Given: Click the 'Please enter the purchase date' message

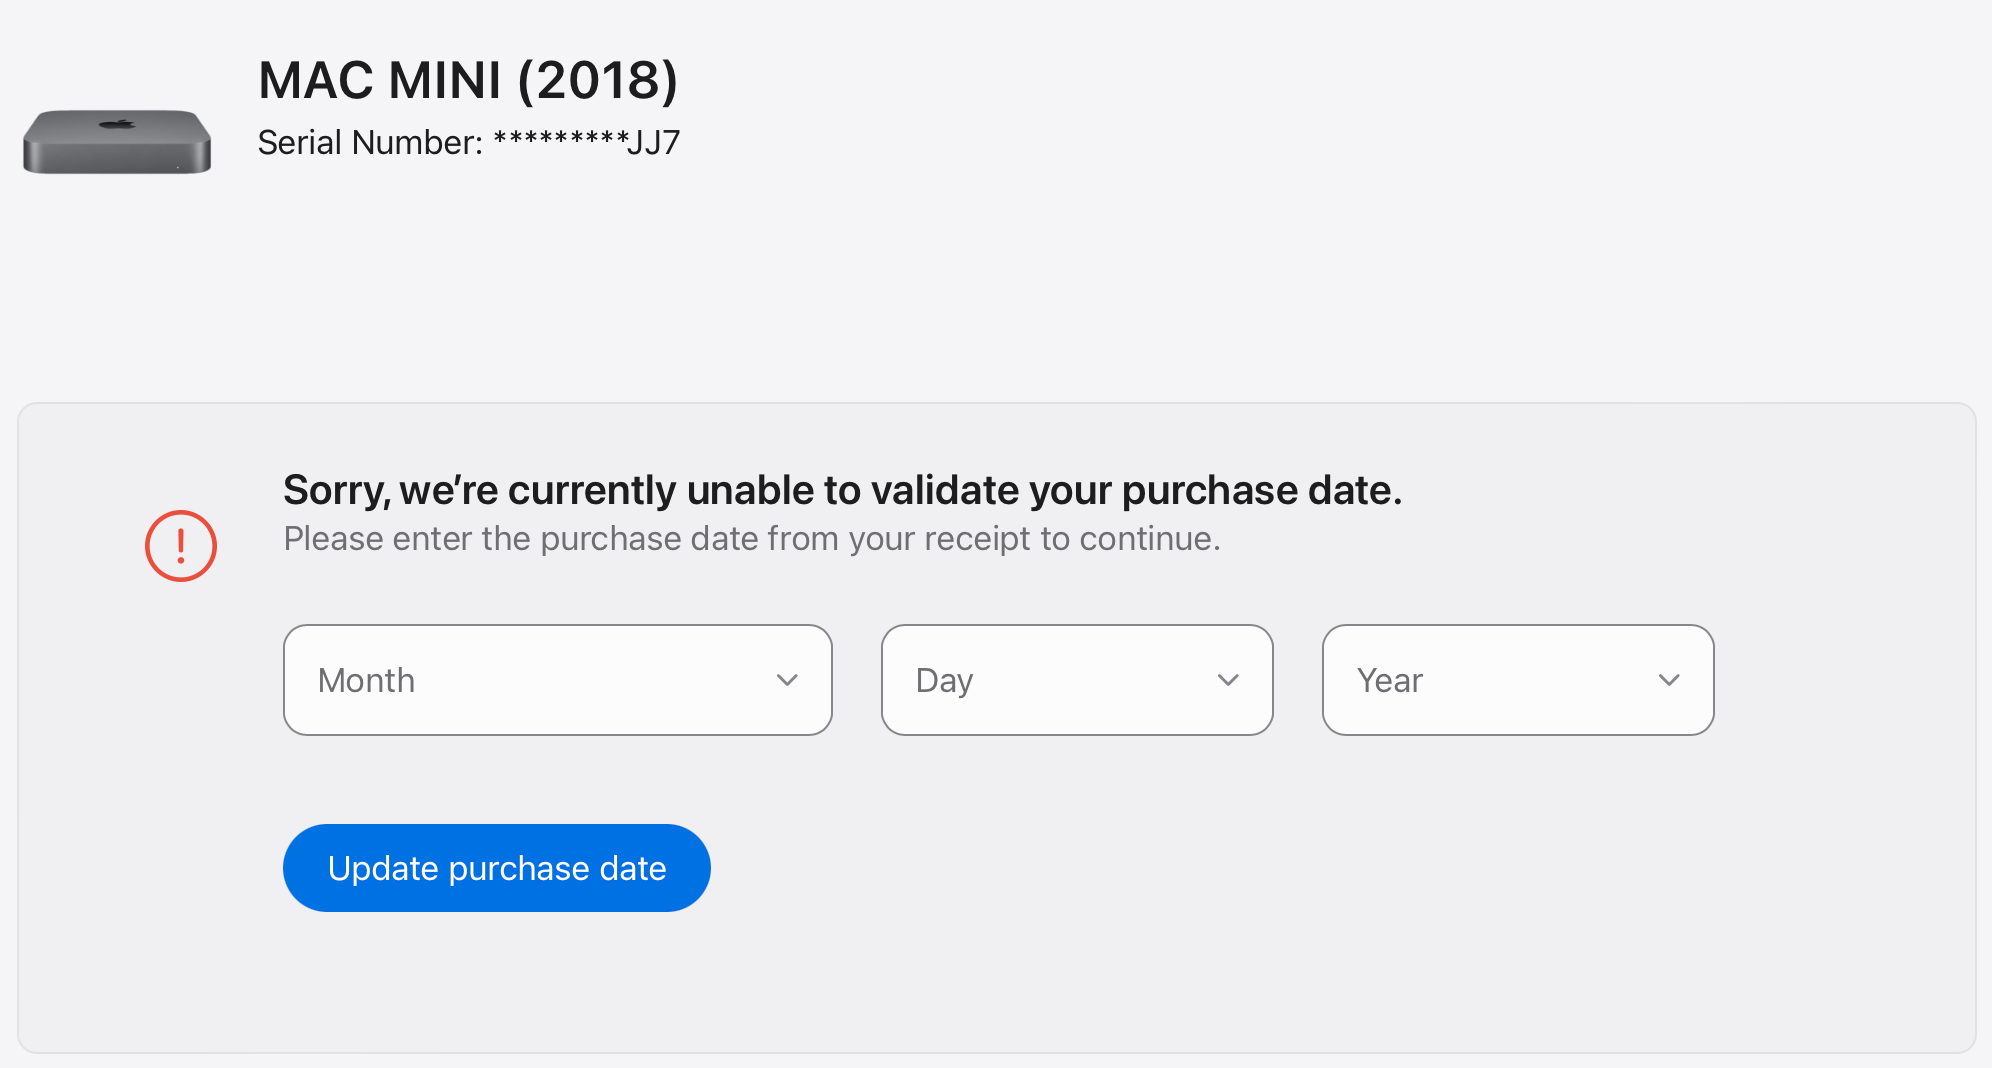Looking at the screenshot, I should coord(751,539).
